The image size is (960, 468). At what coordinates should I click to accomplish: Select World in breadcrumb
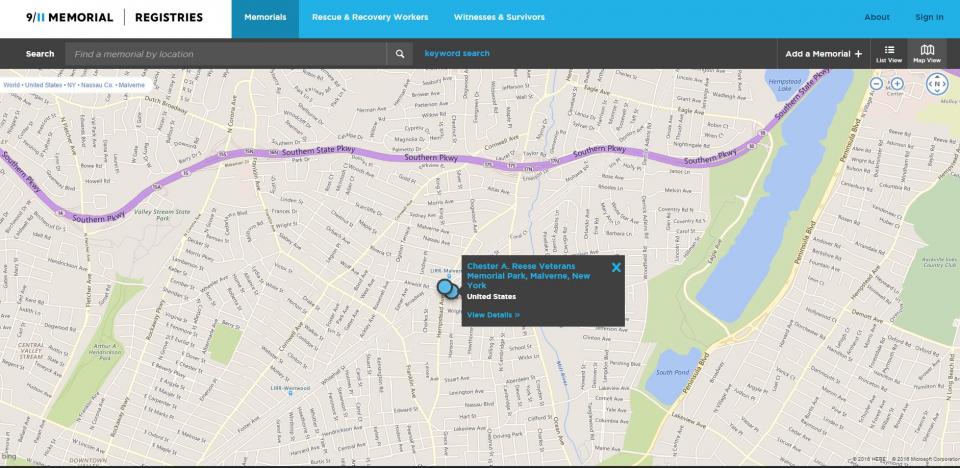click(x=11, y=85)
